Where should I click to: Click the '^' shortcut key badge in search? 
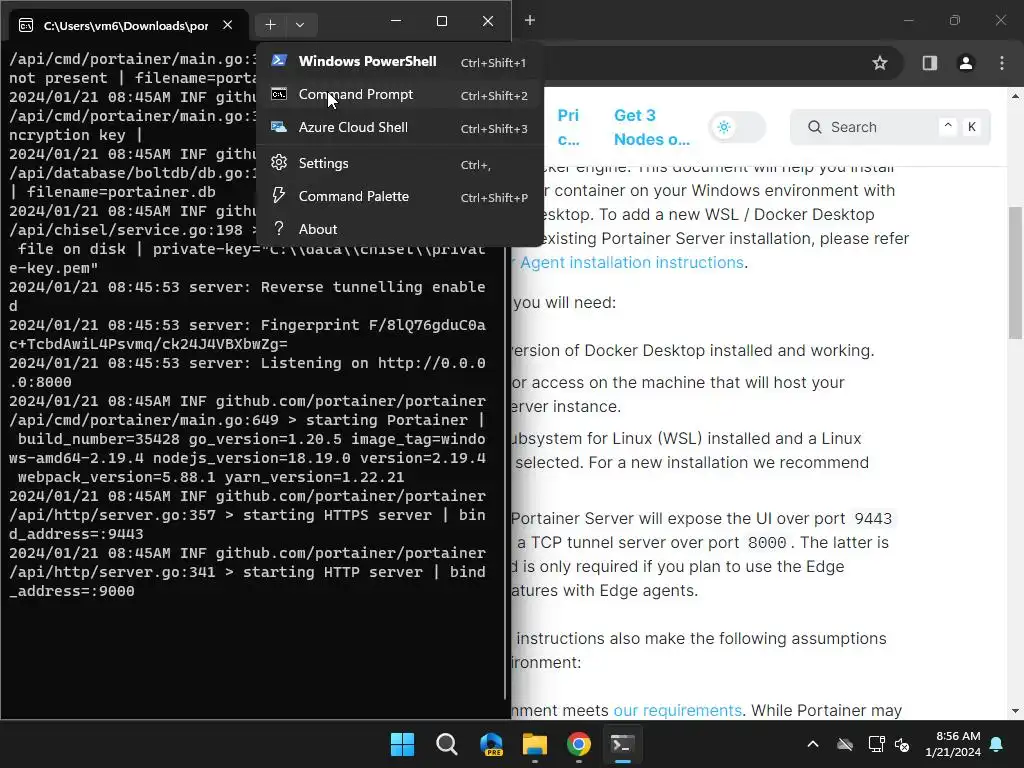[x=948, y=127]
